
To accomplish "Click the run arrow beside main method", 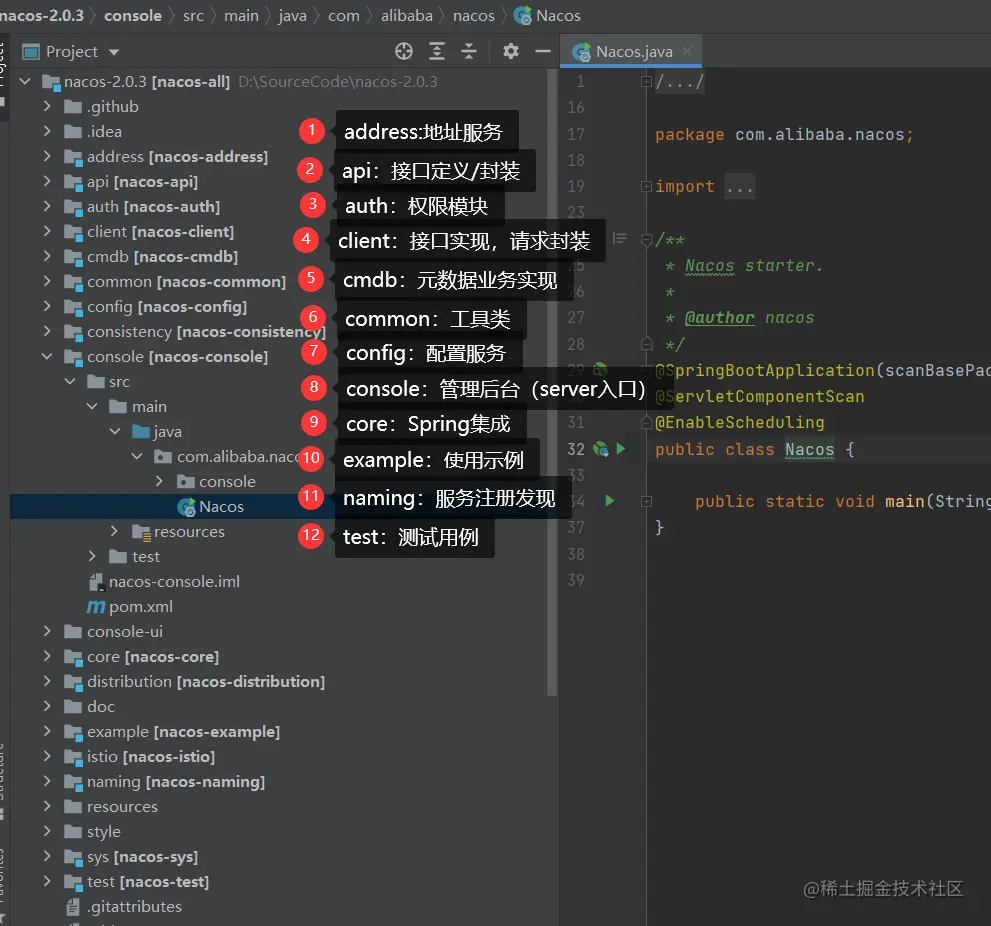I will tap(609, 501).
